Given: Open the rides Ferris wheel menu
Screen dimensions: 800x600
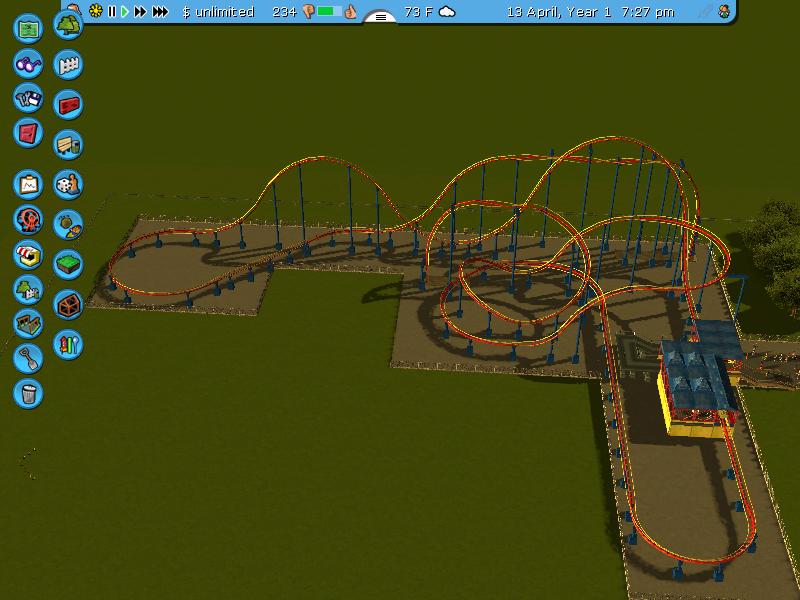Looking at the screenshot, I should pyautogui.click(x=29, y=219).
